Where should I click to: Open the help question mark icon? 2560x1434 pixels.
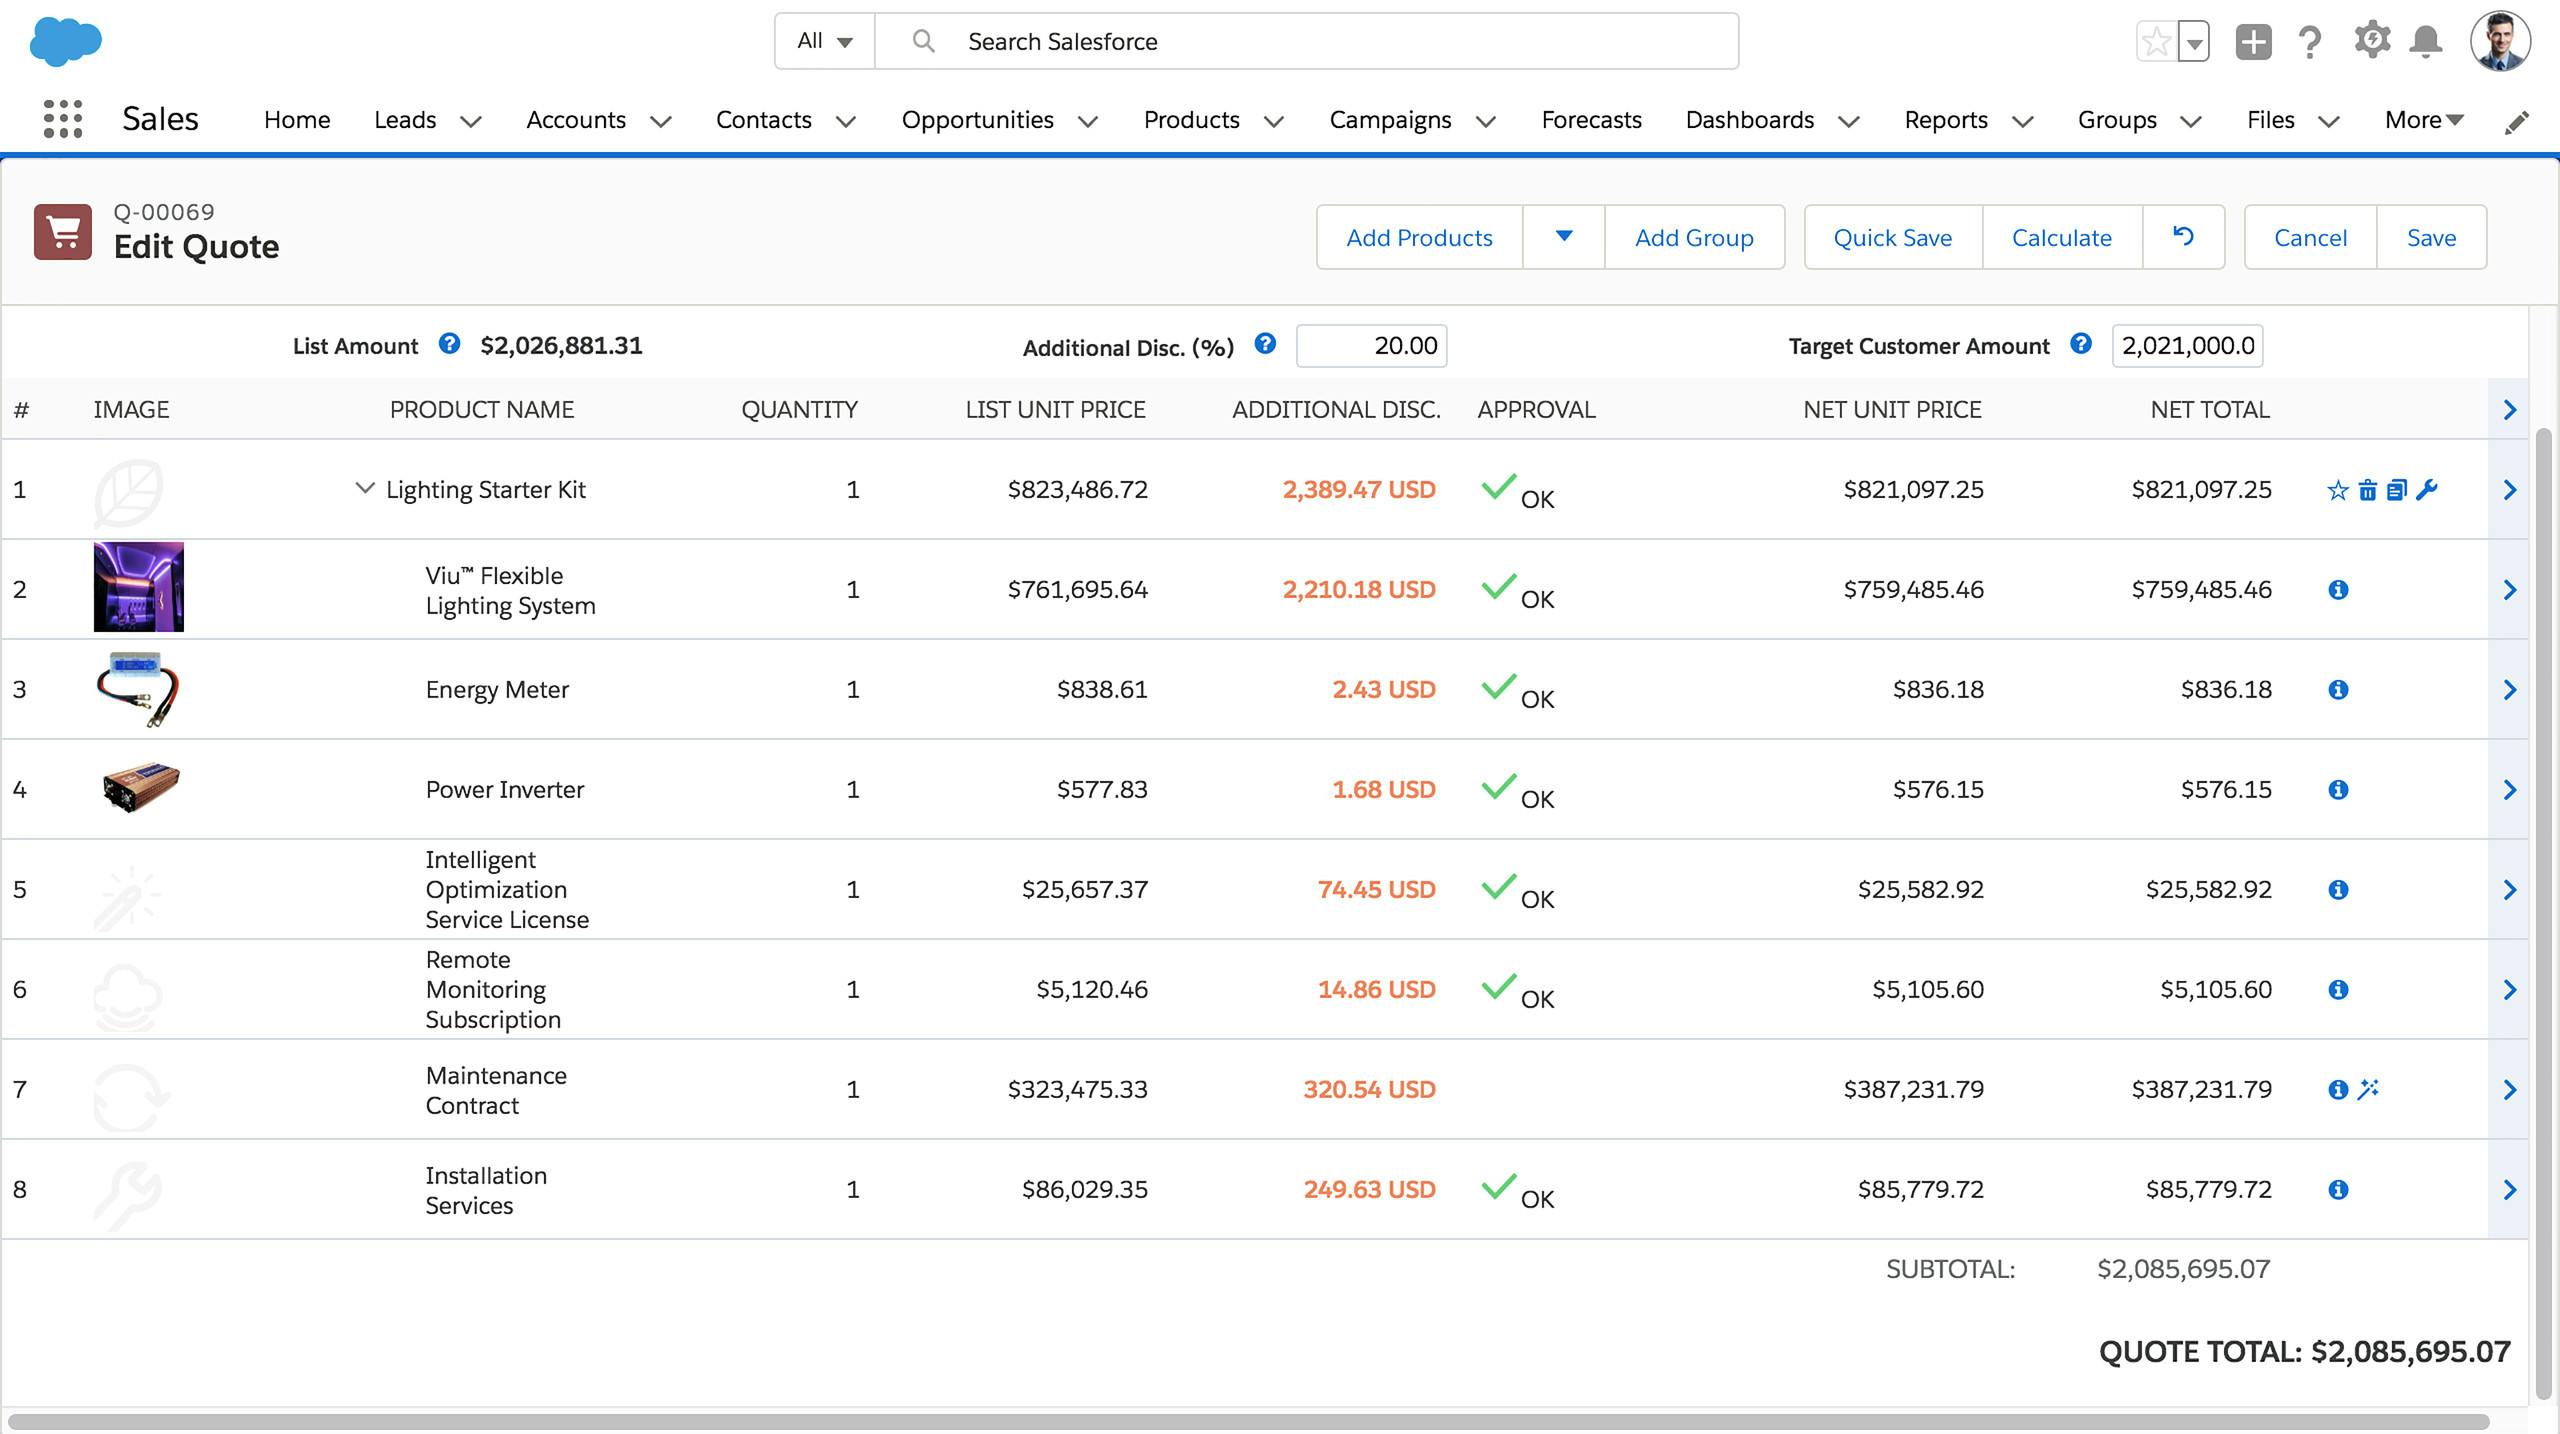[2310, 42]
